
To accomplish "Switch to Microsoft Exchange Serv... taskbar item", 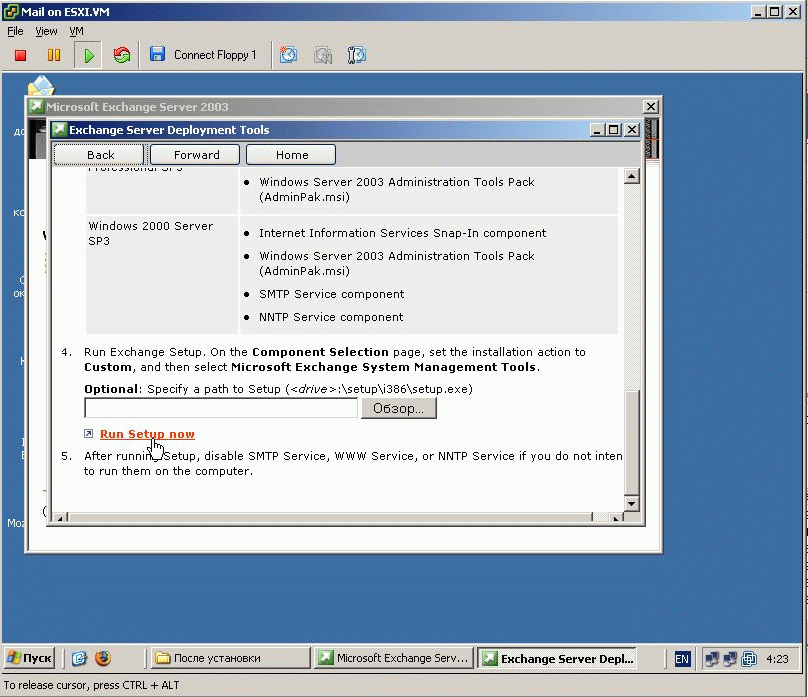I will click(394, 658).
